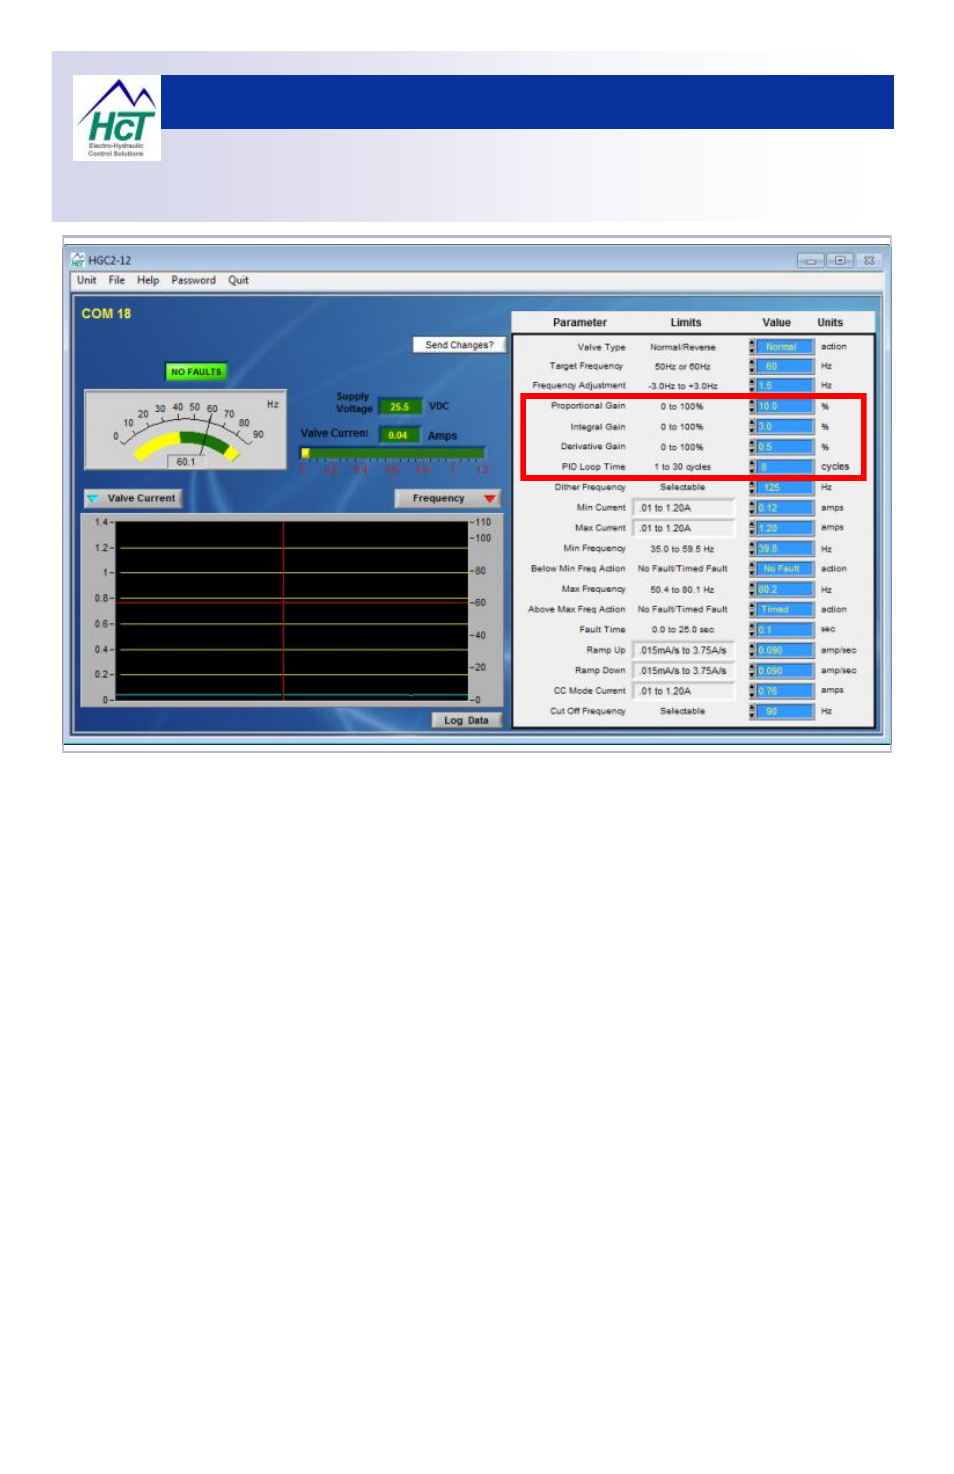Click the Integral Gain stepper arrows
Screen dimensions: 954x1474
coord(752,427)
